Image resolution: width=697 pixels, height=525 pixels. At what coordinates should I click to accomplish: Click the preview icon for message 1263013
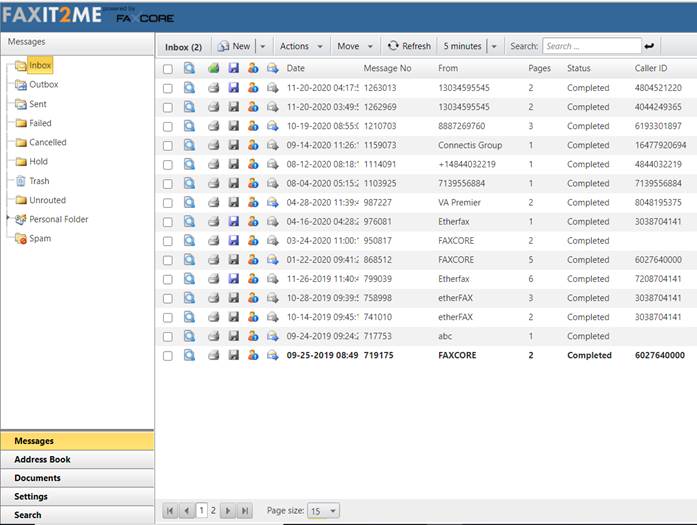click(x=189, y=88)
